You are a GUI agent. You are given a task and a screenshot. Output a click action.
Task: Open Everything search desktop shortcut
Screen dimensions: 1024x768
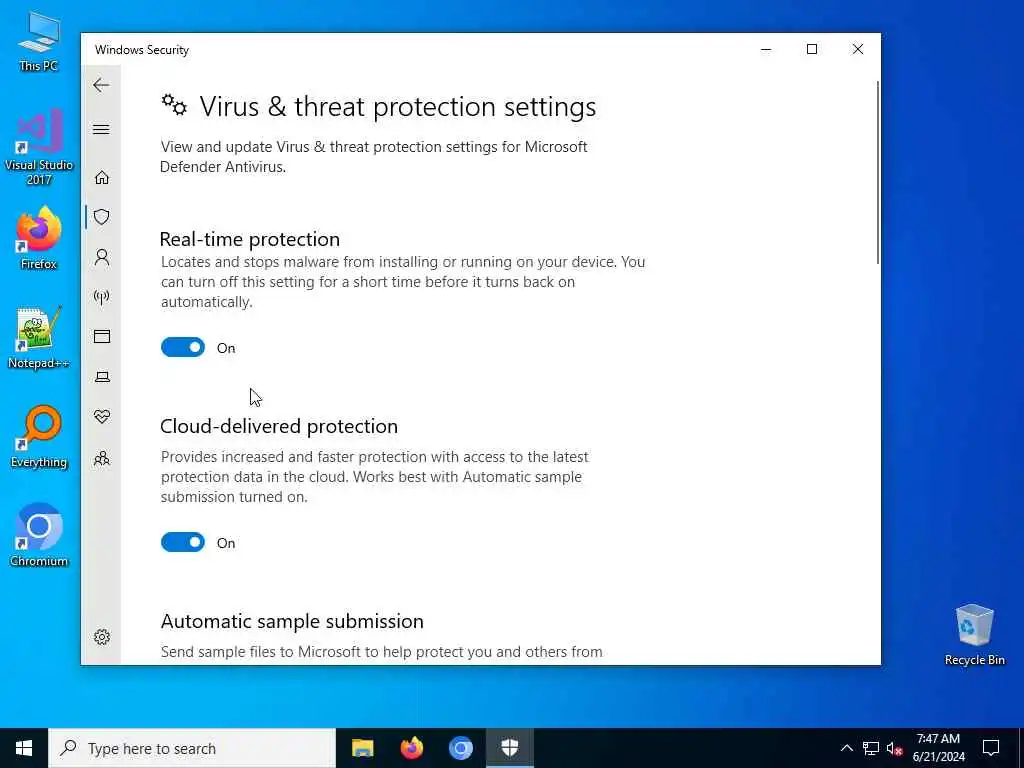click(39, 437)
